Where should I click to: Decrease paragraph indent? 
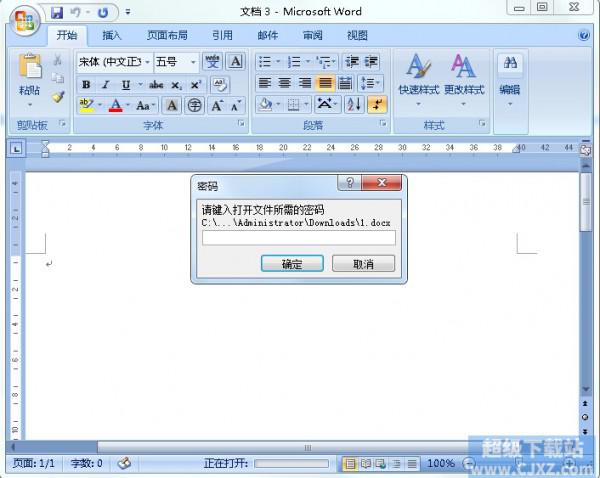352,61
